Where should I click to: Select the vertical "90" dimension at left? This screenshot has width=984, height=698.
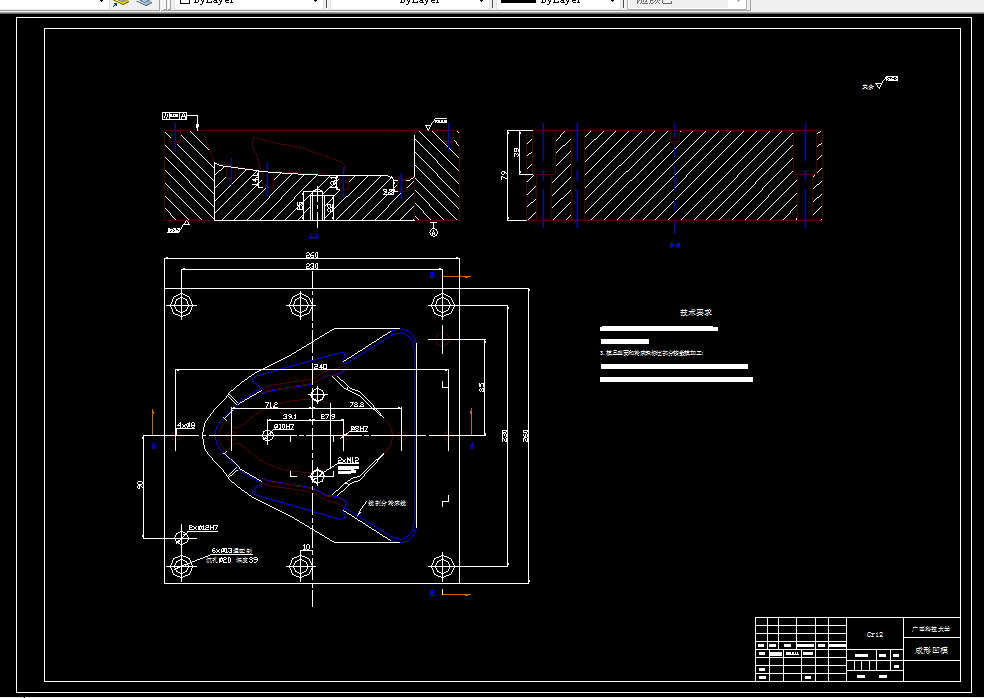coord(140,485)
